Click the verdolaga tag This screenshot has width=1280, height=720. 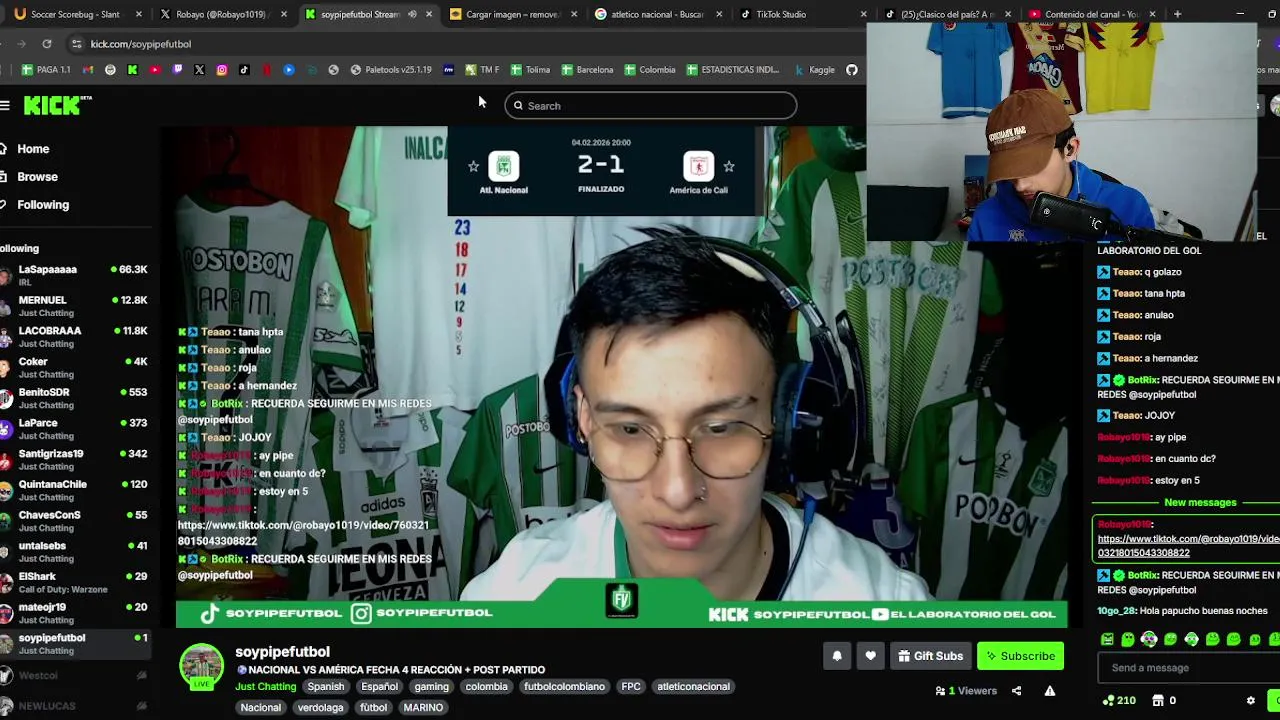click(321, 708)
